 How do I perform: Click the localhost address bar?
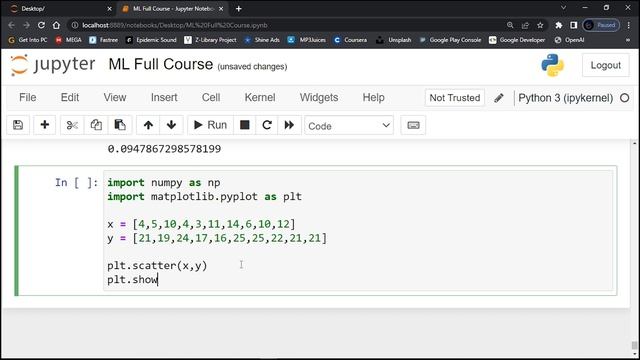click(x=286, y=25)
